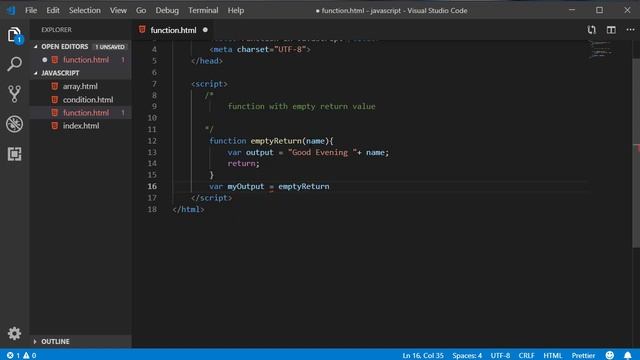Viewport: 640px width, 360px height.
Task: Click HTML file icon beside index.html
Action: point(55,126)
